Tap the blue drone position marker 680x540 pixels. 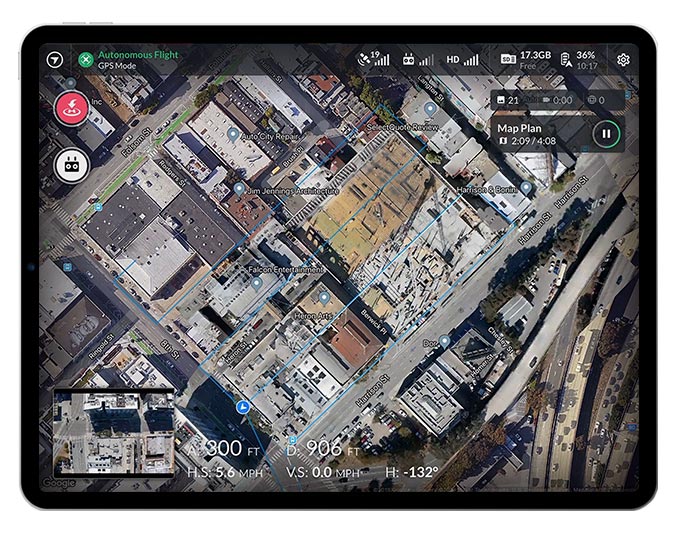point(243,407)
